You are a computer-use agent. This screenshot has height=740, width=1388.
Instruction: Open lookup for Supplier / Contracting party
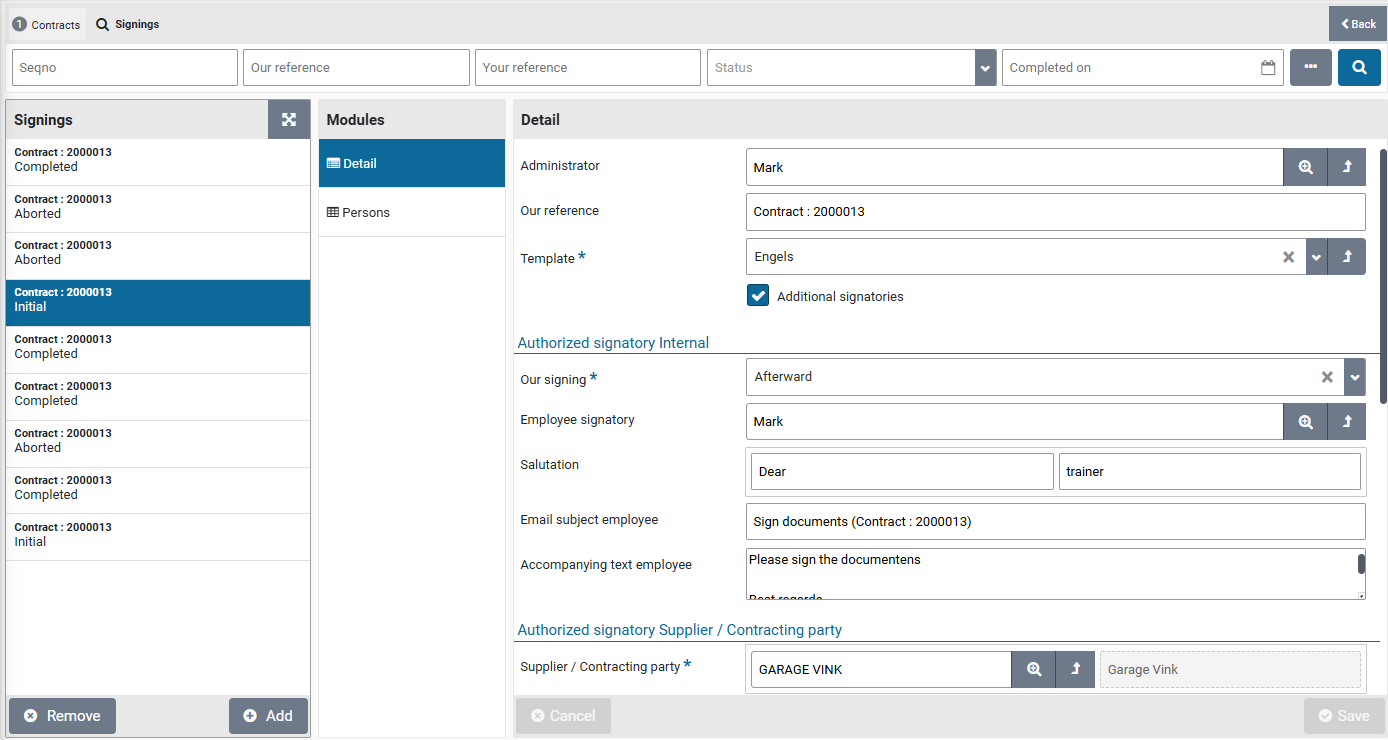pos(1033,670)
